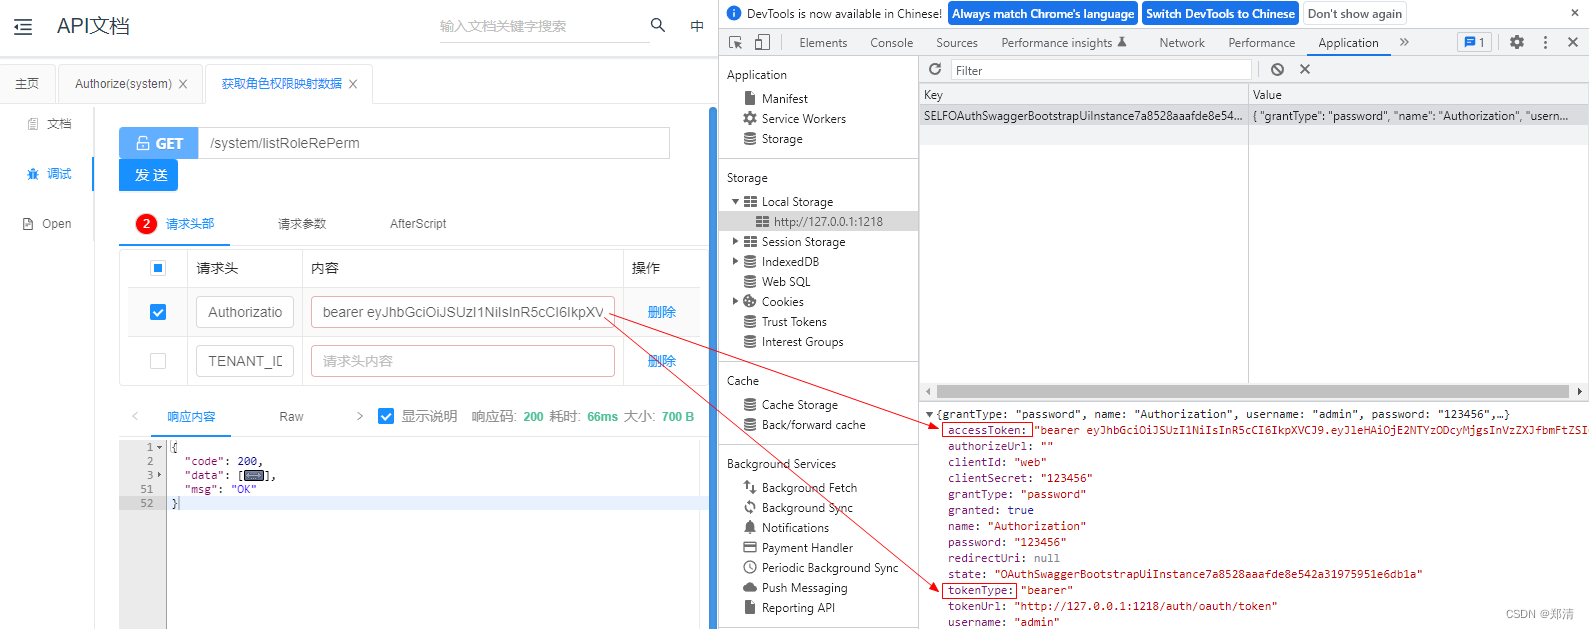1589x629 pixels.
Task: Switch to the AfterScript tab
Action: [x=418, y=224]
